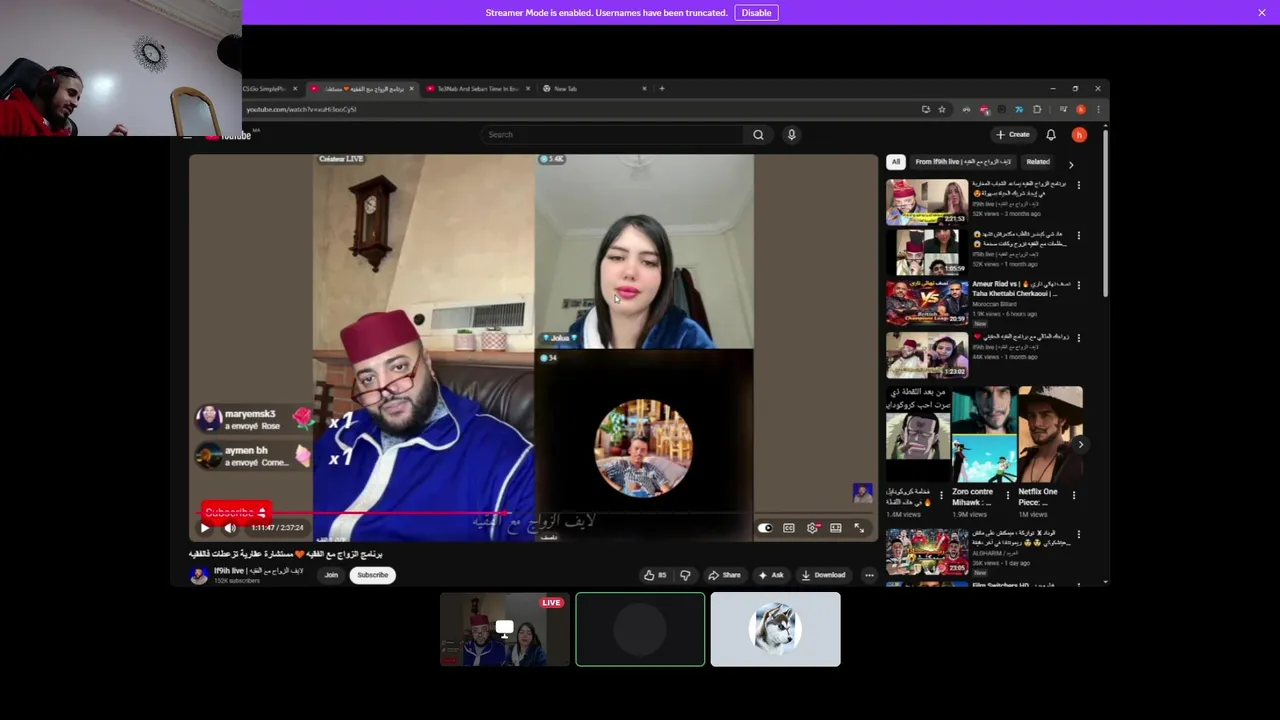Image resolution: width=1280 pixels, height=720 pixels.
Task: Dislike the video with thumbs down
Action: 685,575
